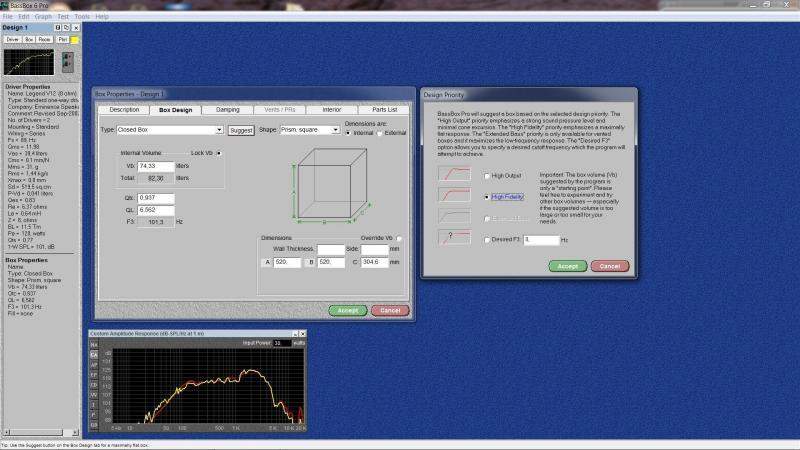
Task: Click the copy icon in Design 1 header
Action: click(66, 27)
